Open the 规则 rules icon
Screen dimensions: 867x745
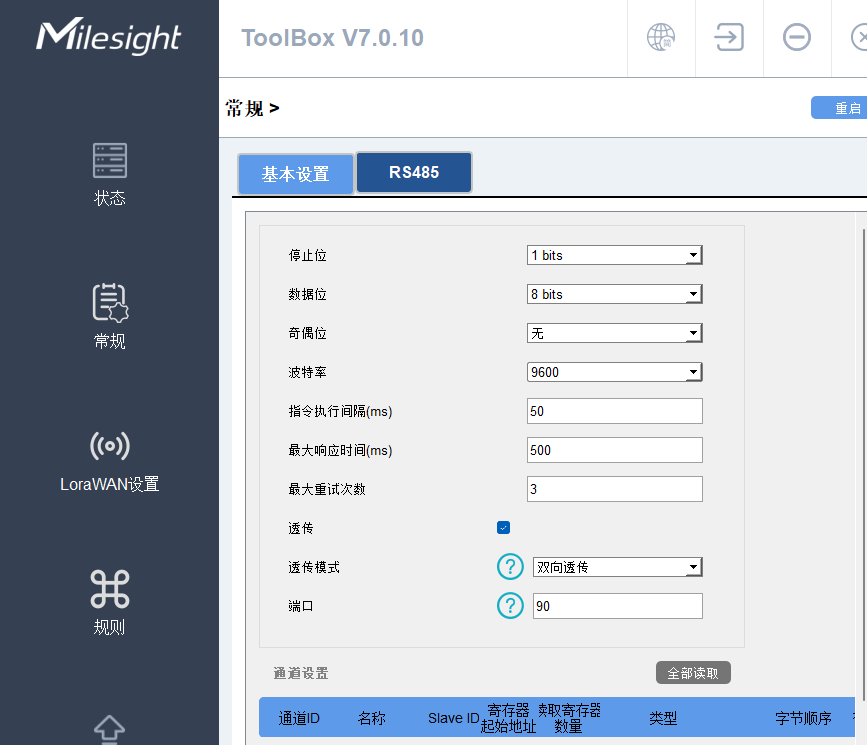[x=109, y=589]
